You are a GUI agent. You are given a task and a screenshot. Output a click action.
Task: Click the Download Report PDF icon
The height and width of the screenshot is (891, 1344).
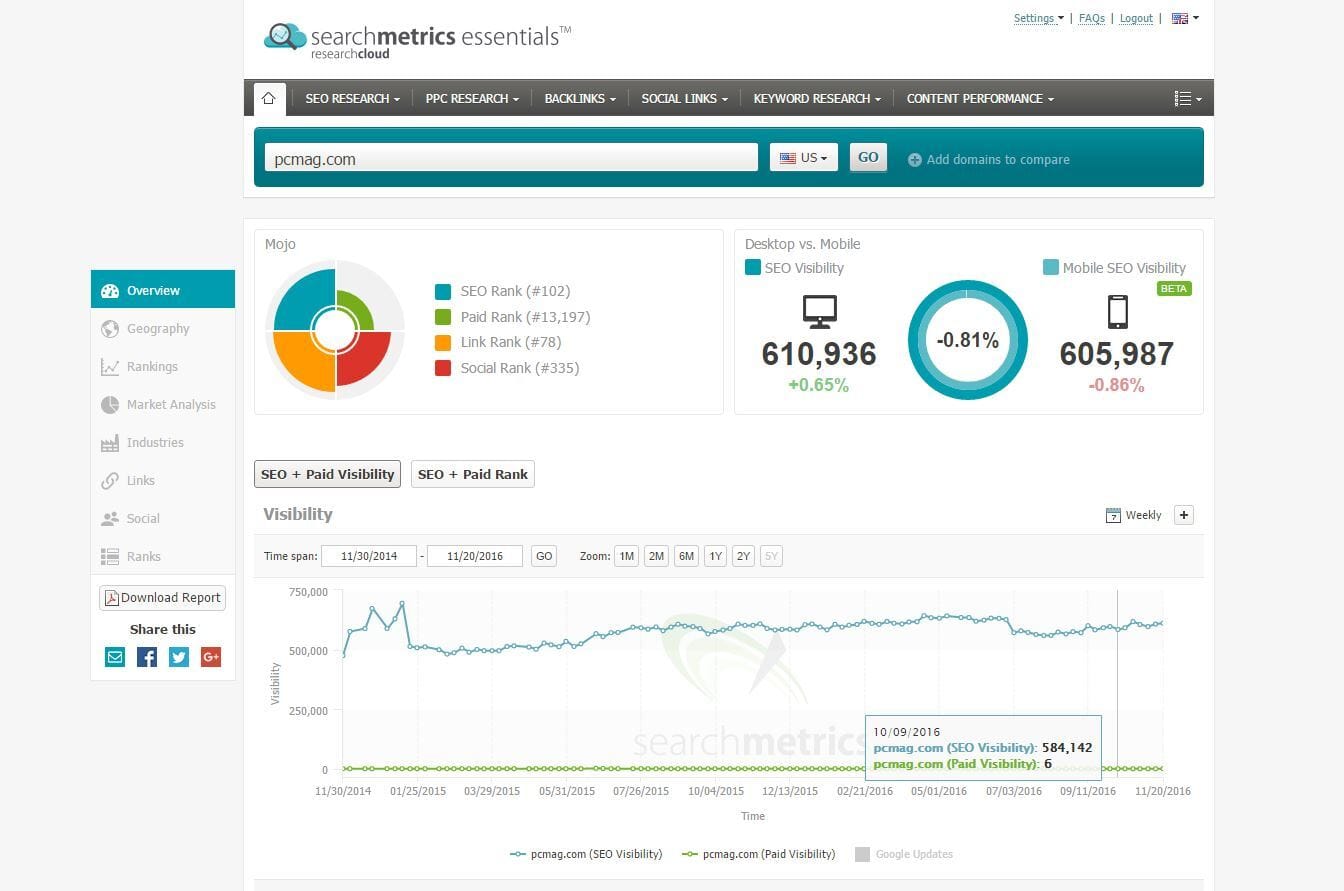pos(113,597)
